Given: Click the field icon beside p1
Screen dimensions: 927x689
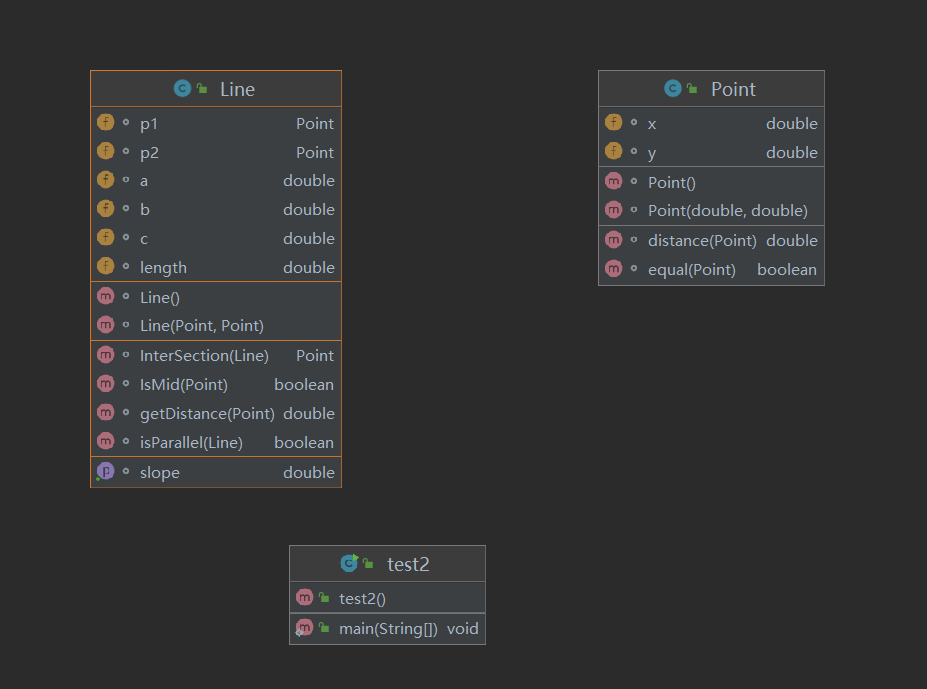Looking at the screenshot, I should (x=106, y=123).
